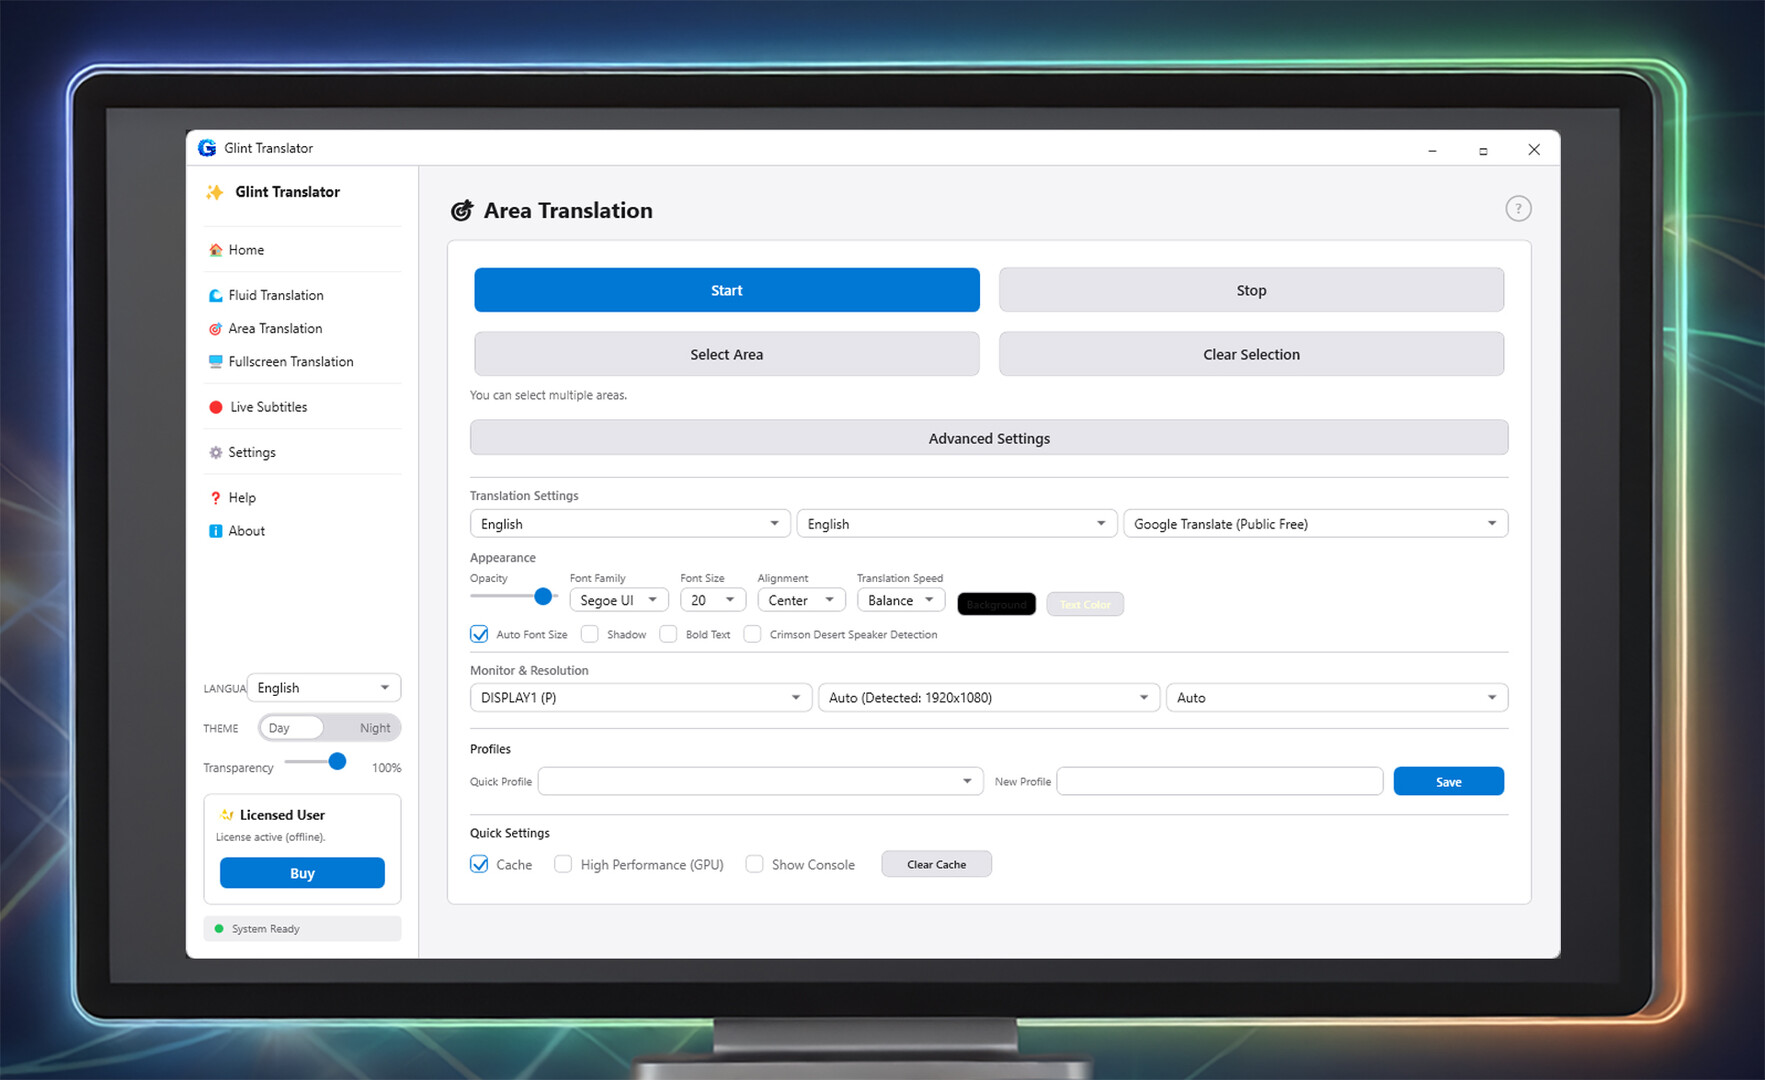
Task: Click the green System Ready status dot
Action: point(219,929)
